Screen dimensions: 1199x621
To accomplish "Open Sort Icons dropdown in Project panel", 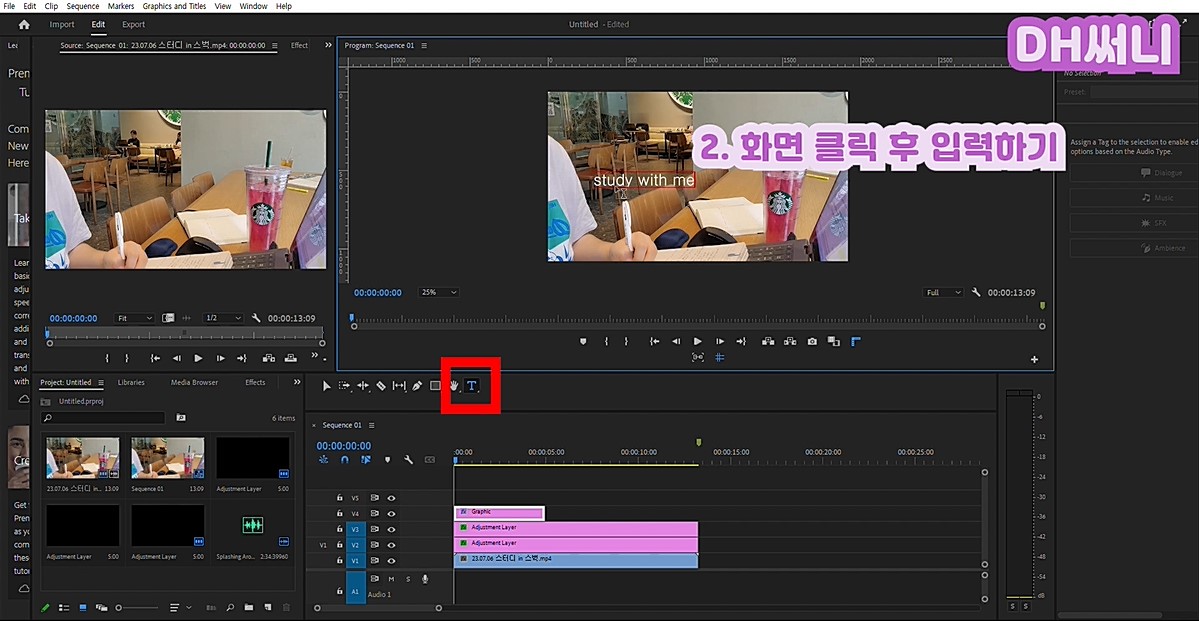I will click(180, 607).
